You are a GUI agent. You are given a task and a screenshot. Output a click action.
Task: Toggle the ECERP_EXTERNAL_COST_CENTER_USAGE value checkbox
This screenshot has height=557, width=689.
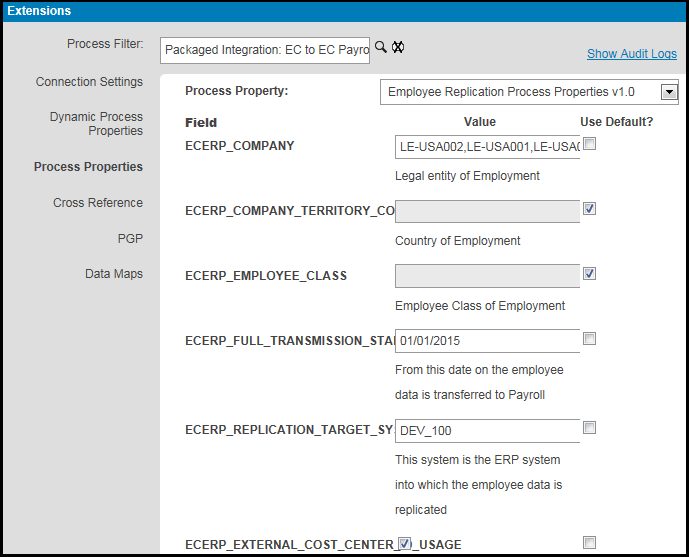pyautogui.click(x=404, y=544)
